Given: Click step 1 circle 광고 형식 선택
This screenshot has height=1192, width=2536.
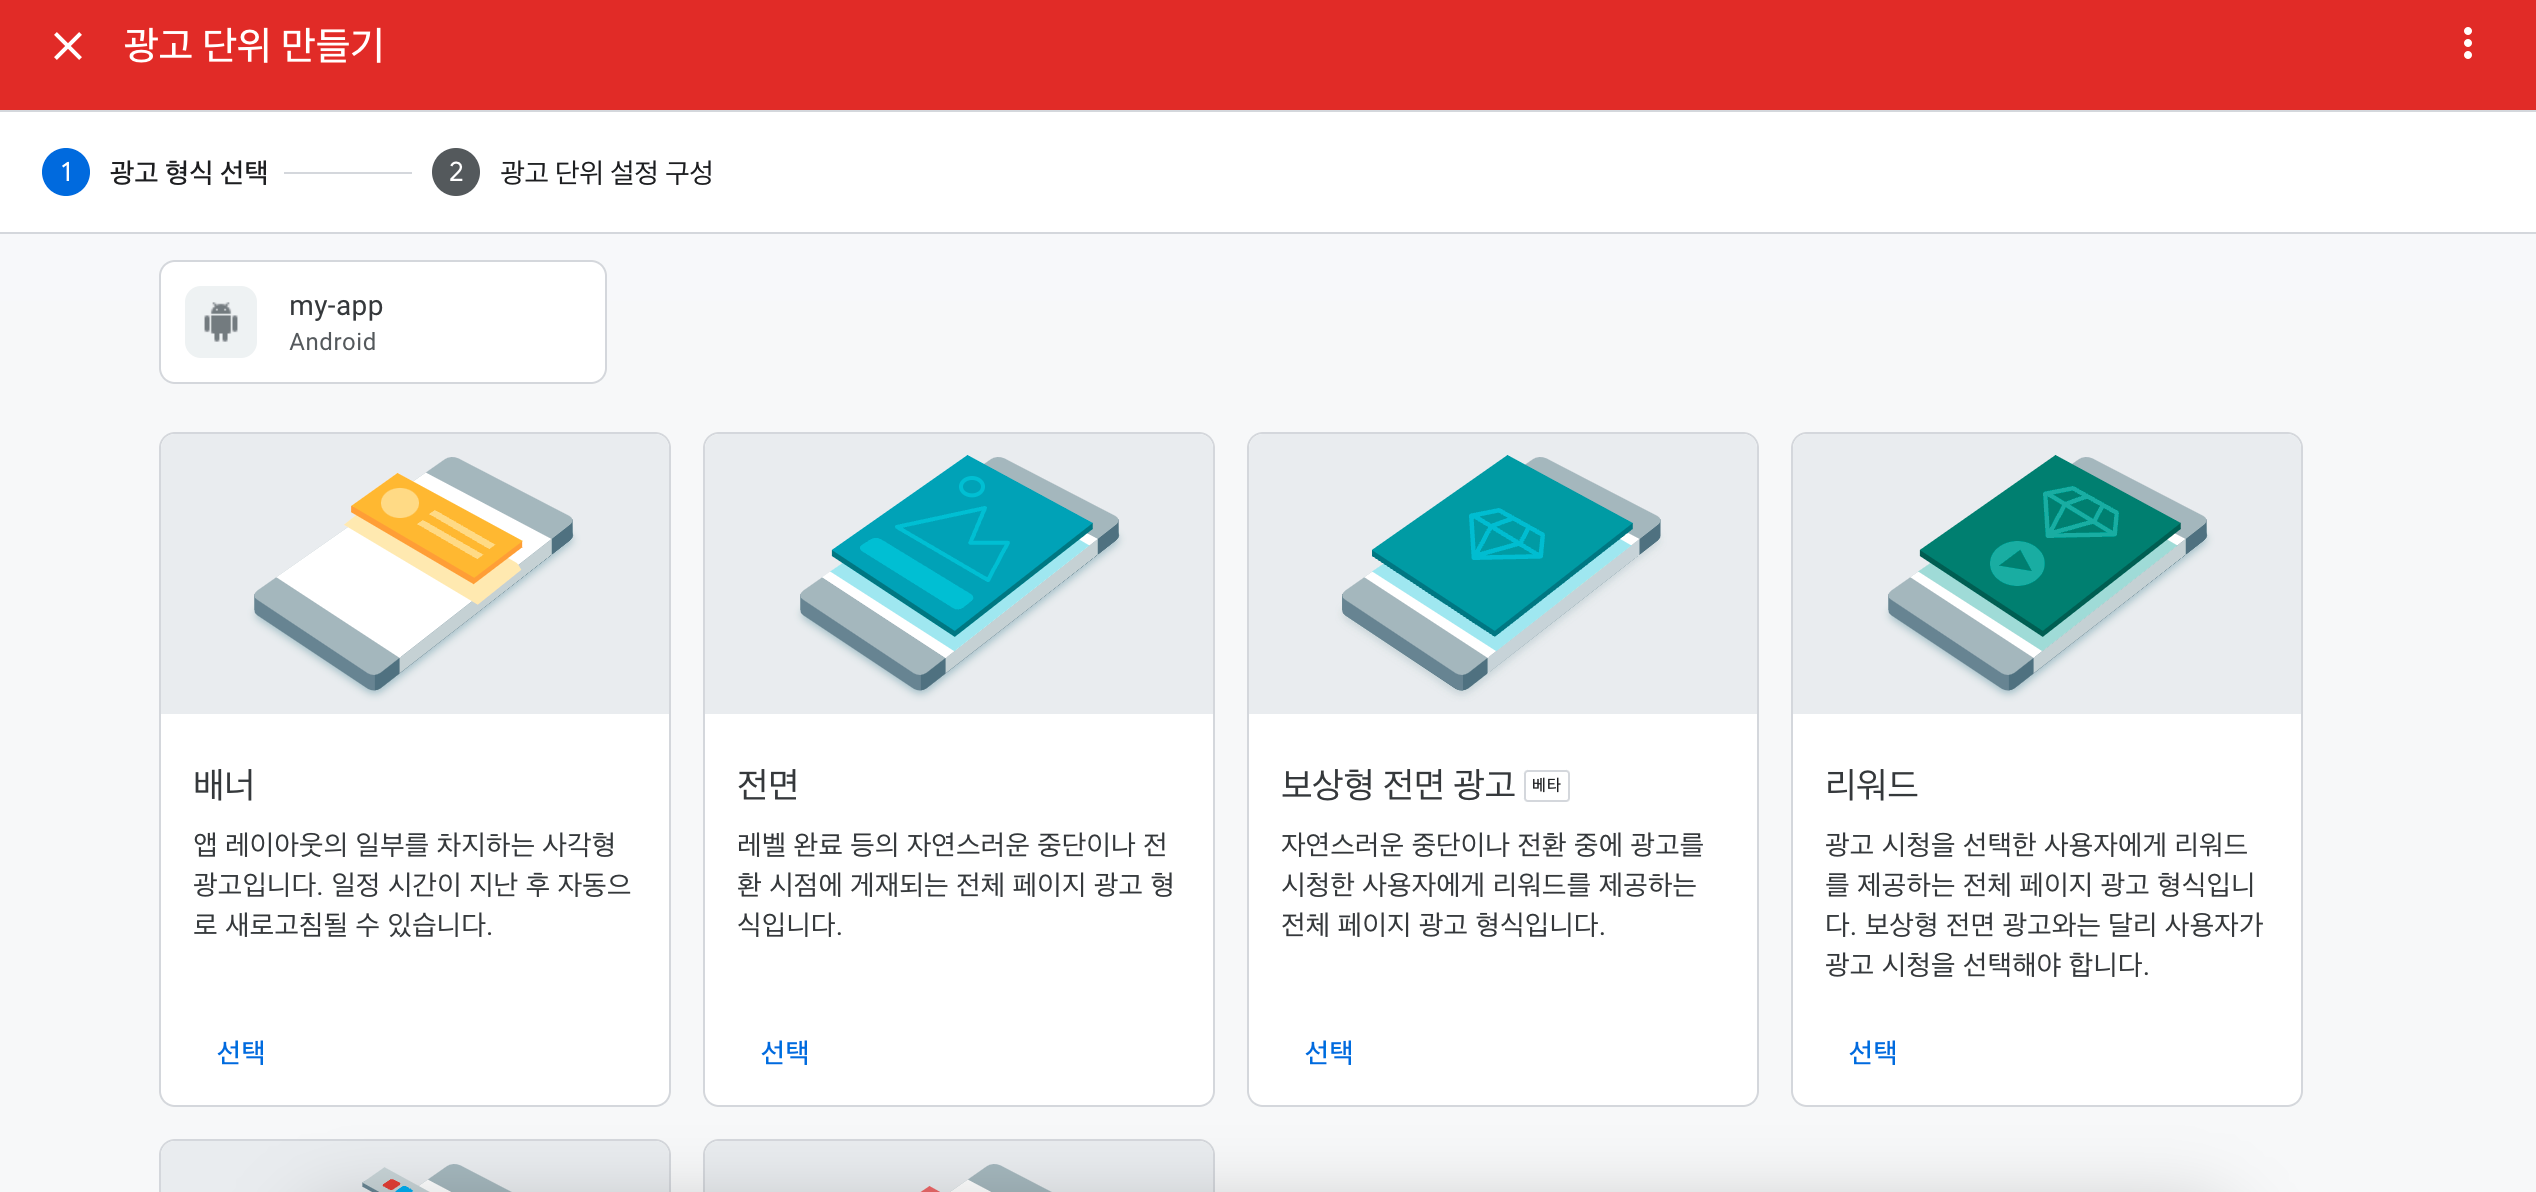Looking at the screenshot, I should 66,172.
